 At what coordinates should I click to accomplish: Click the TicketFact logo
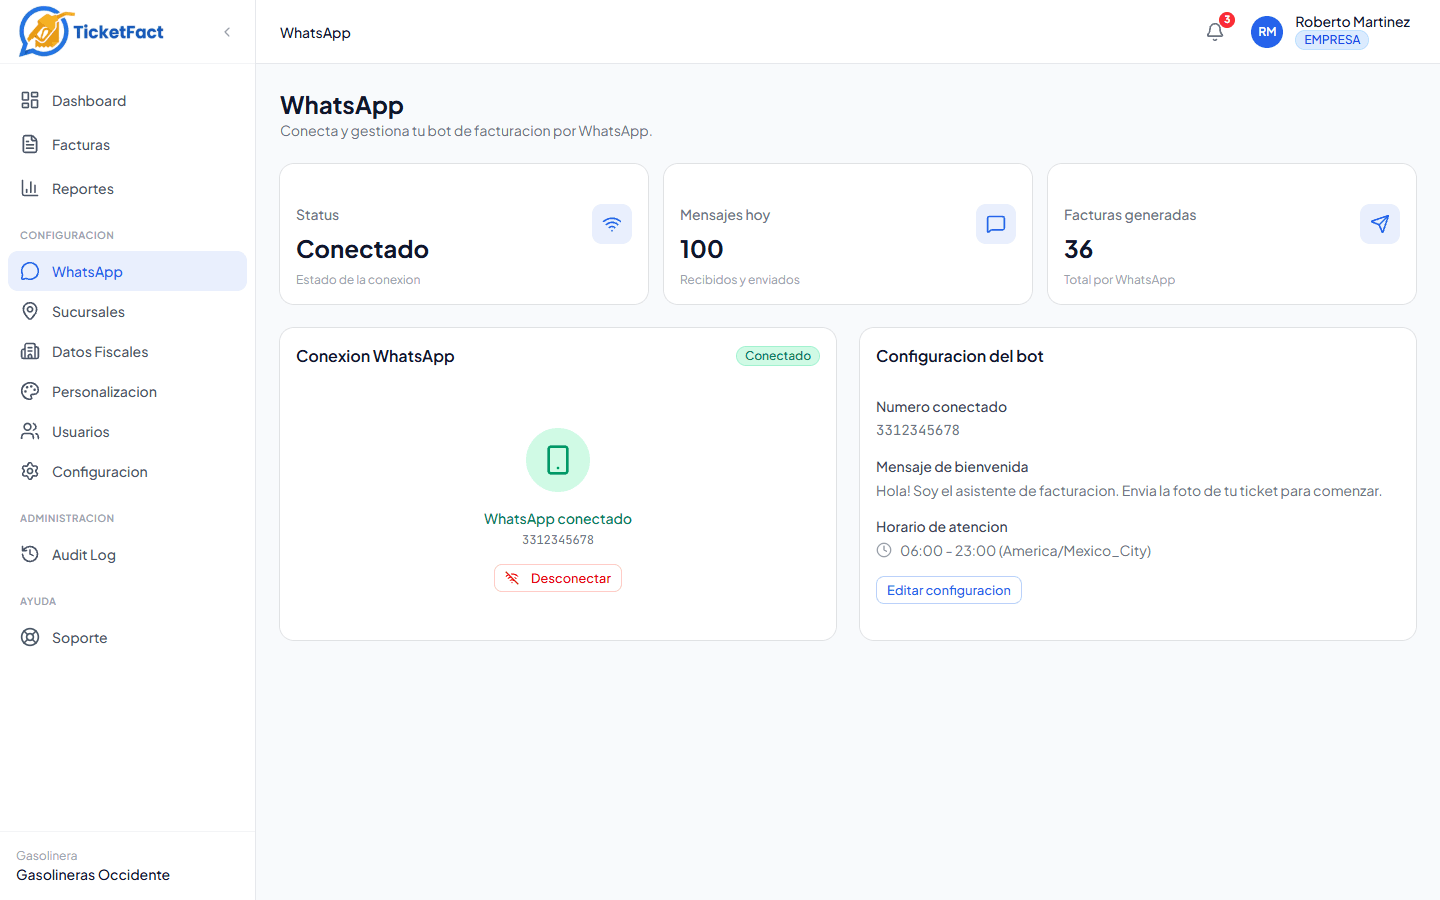tap(92, 32)
